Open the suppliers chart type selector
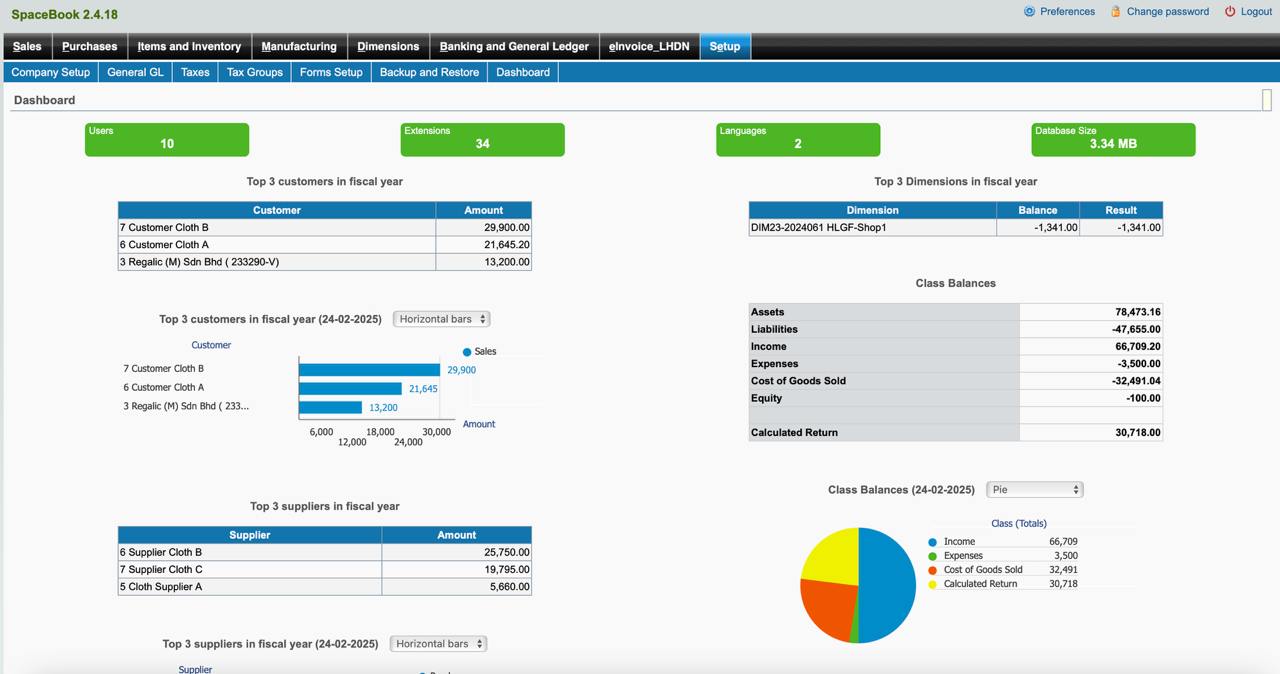This screenshot has width=1280, height=674. click(x=437, y=643)
